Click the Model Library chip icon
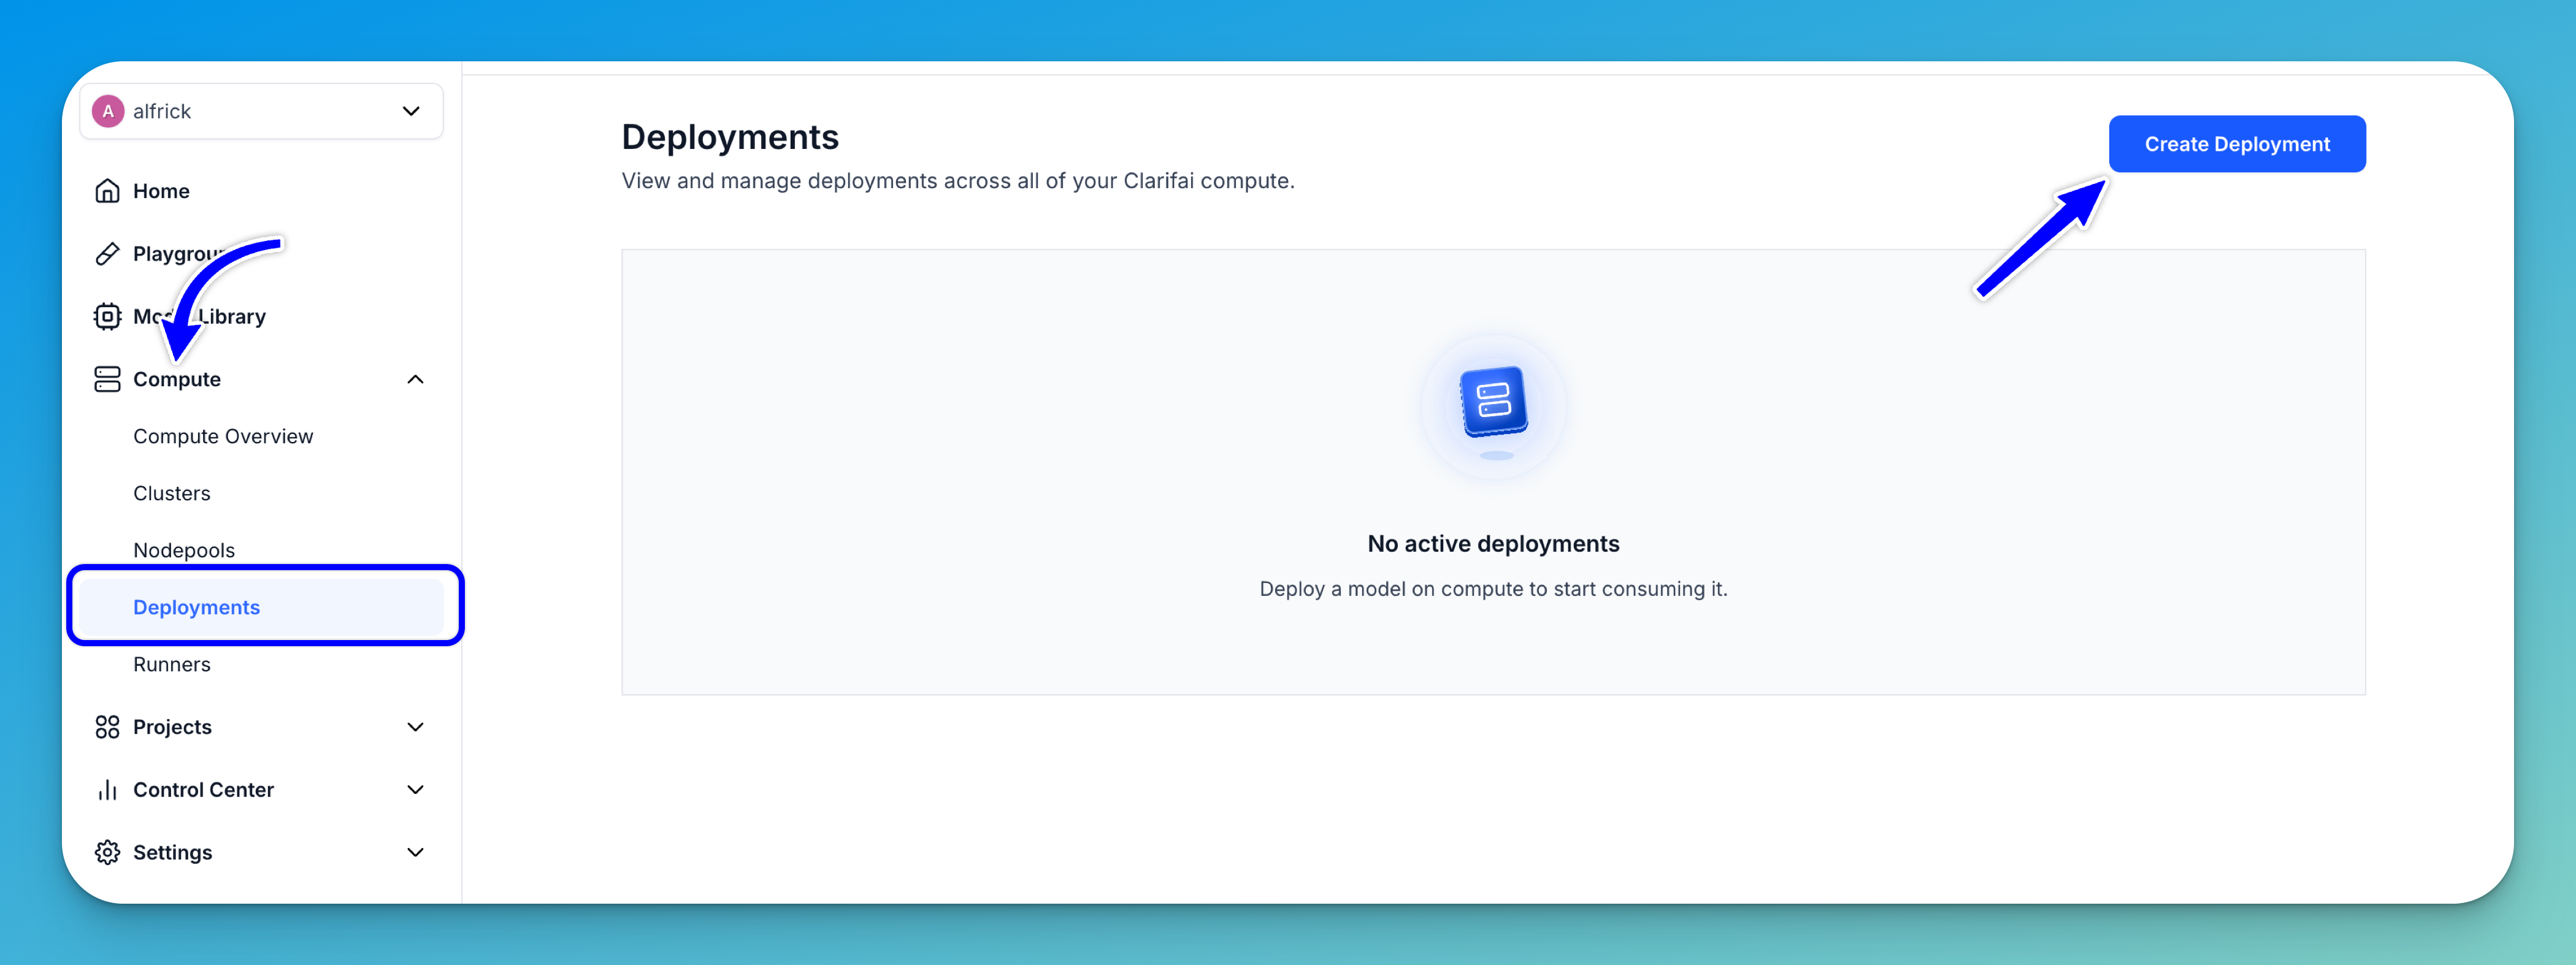Viewport: 2576px width, 965px height. point(107,316)
